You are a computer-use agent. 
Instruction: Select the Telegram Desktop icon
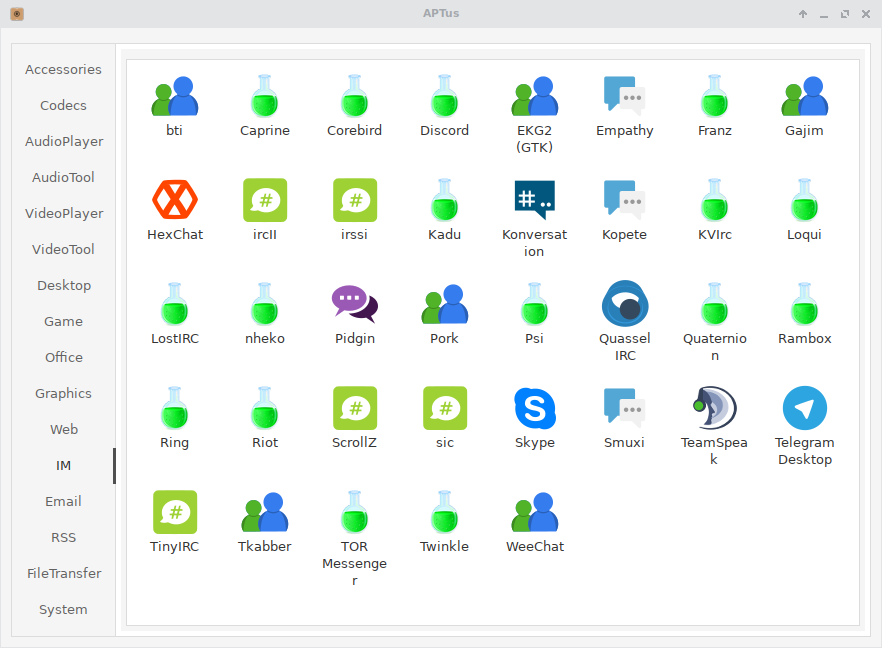coord(804,408)
